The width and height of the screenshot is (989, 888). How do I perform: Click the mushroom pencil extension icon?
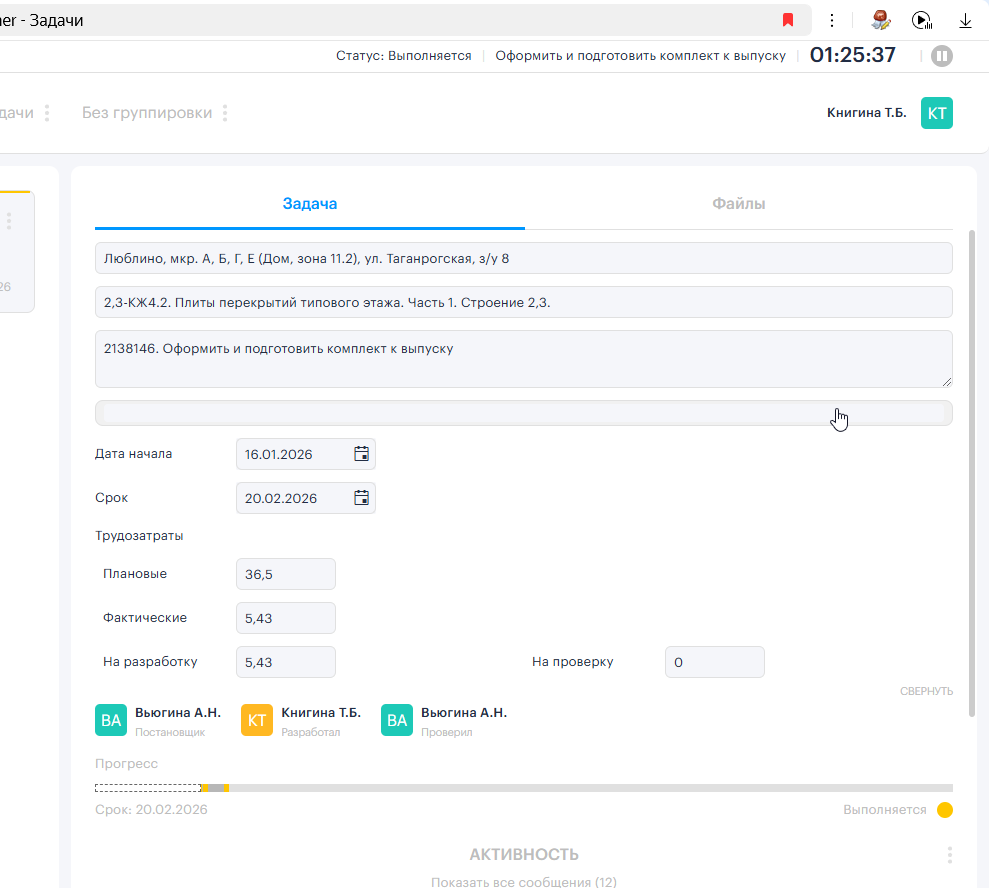(x=881, y=20)
